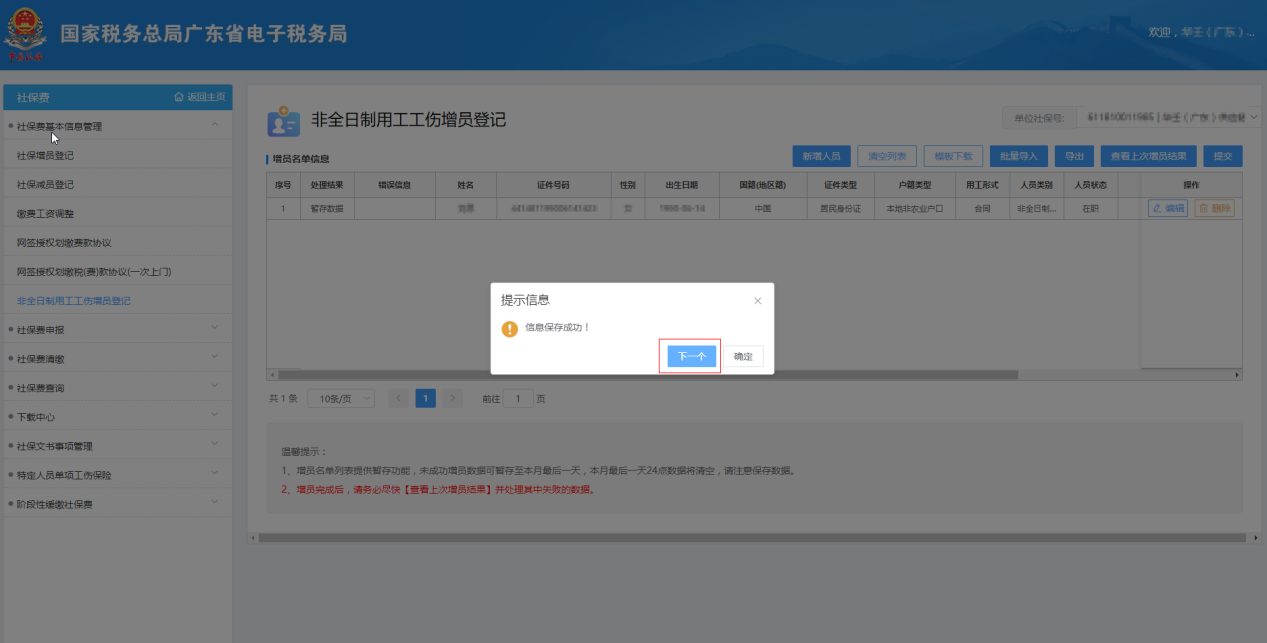Image resolution: width=1267 pixels, height=643 pixels.
Task: Go to previous page with left arrow
Action: pos(398,398)
